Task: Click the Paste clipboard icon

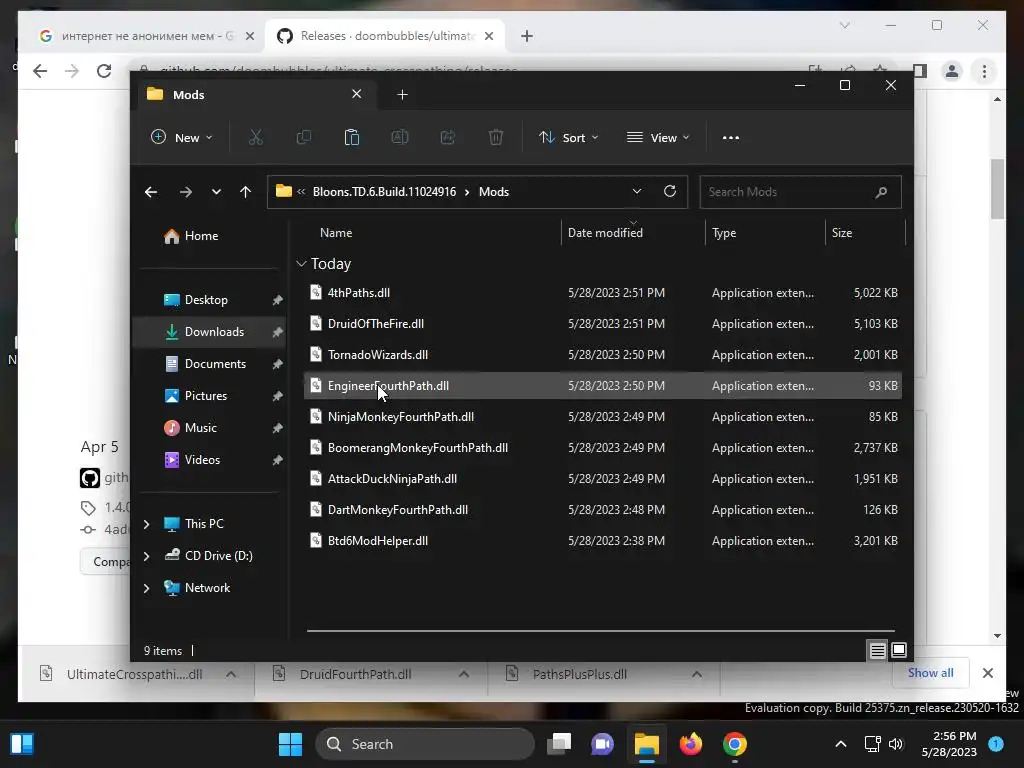Action: click(351, 137)
